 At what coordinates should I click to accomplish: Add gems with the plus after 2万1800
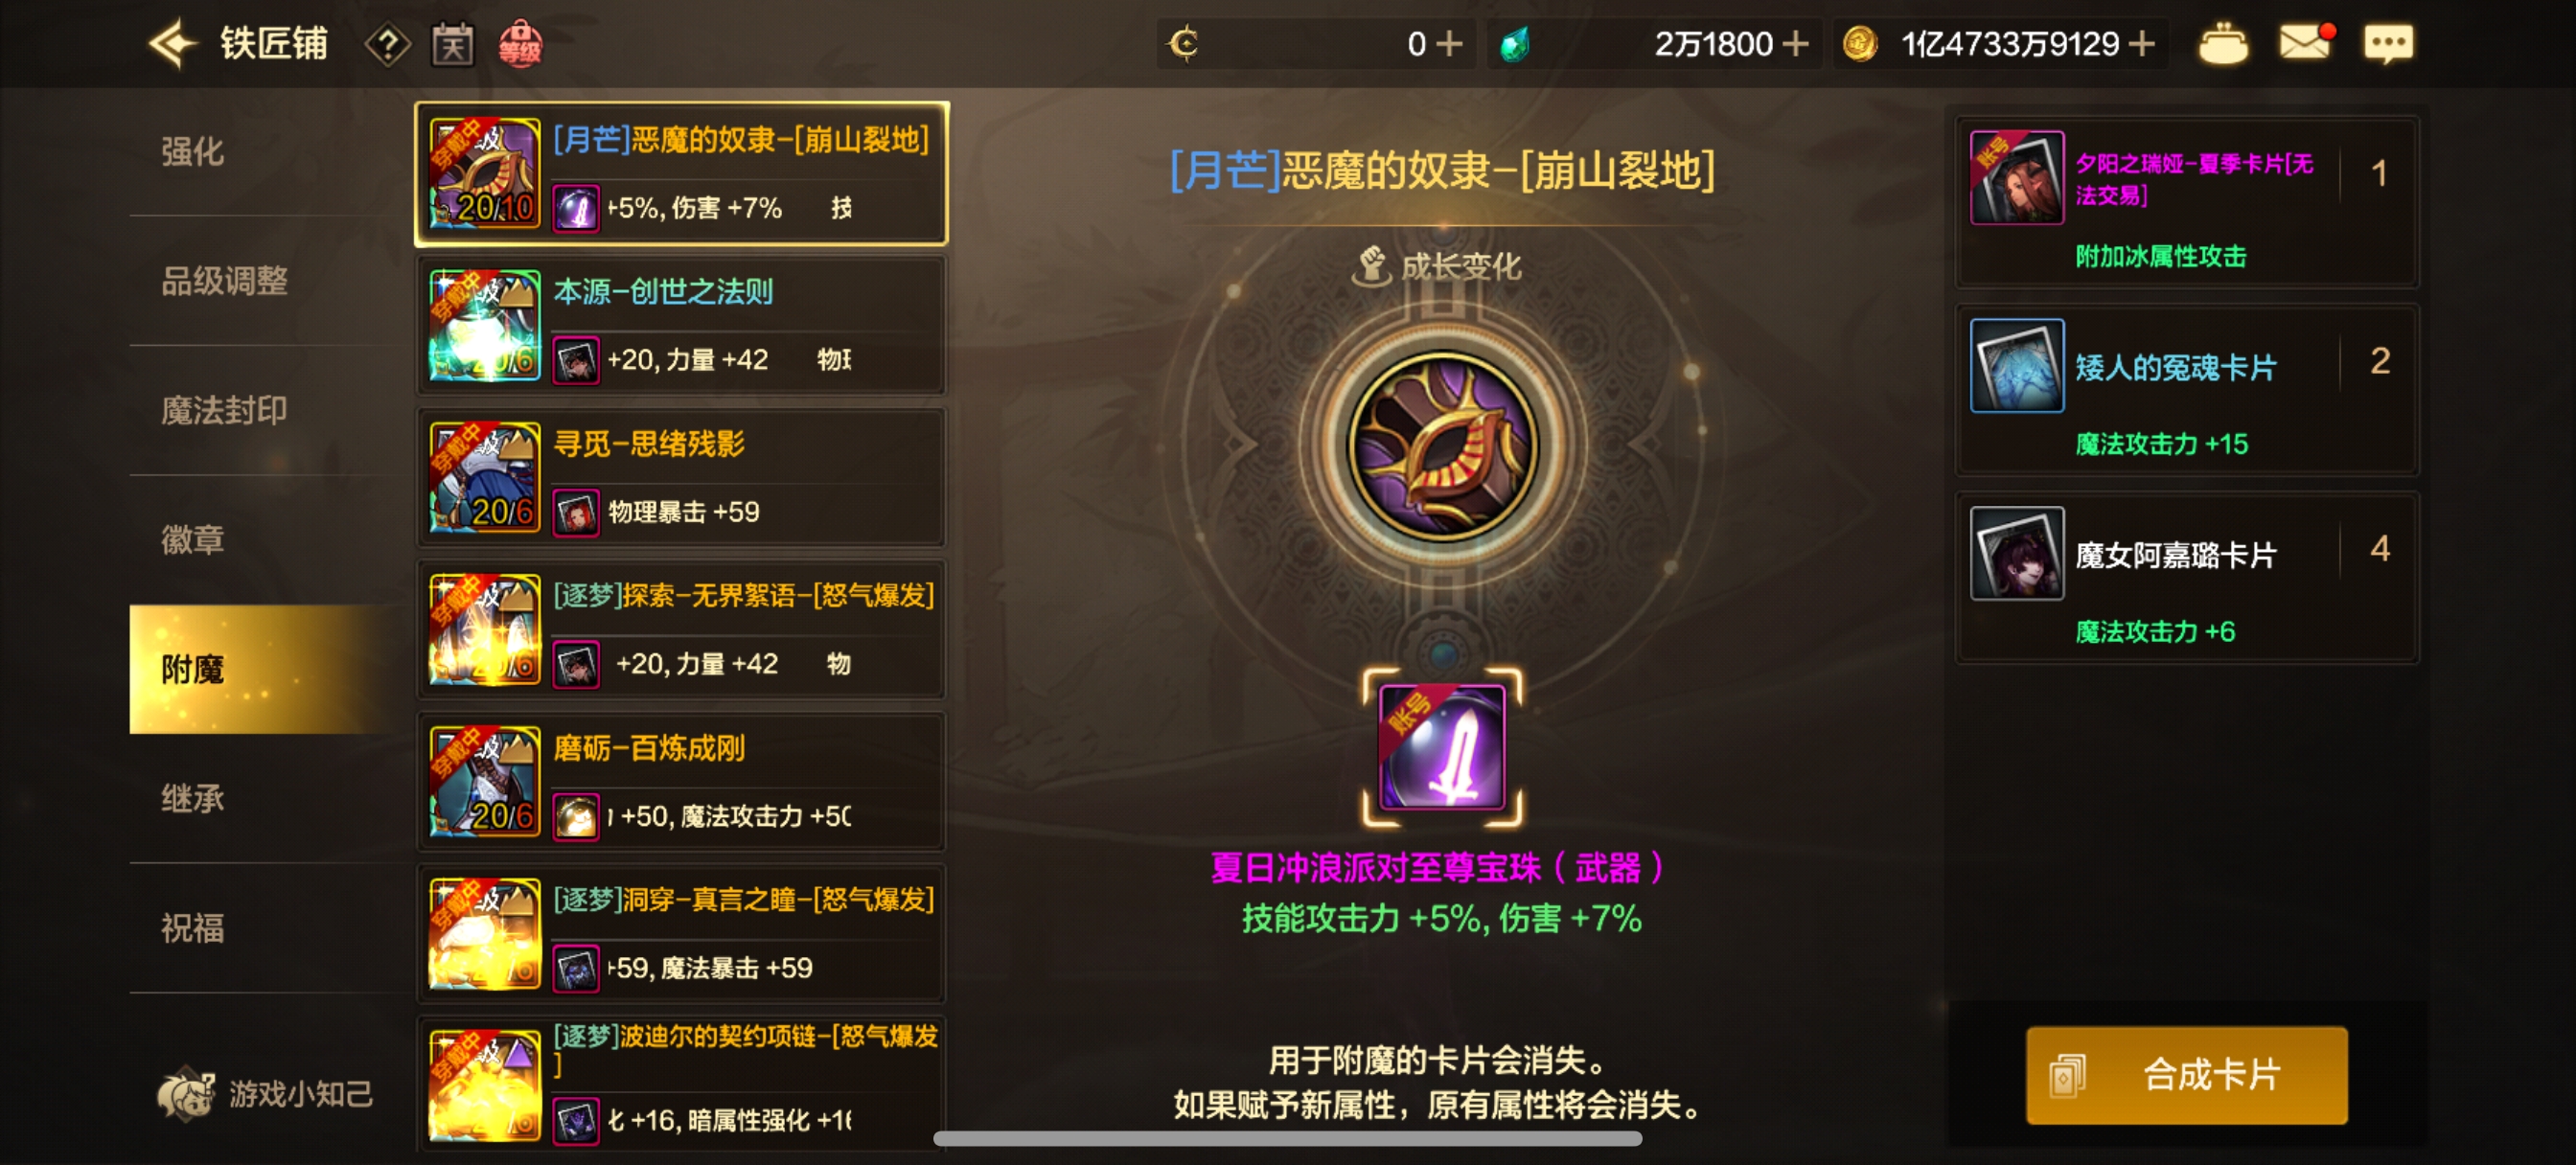(x=1795, y=44)
